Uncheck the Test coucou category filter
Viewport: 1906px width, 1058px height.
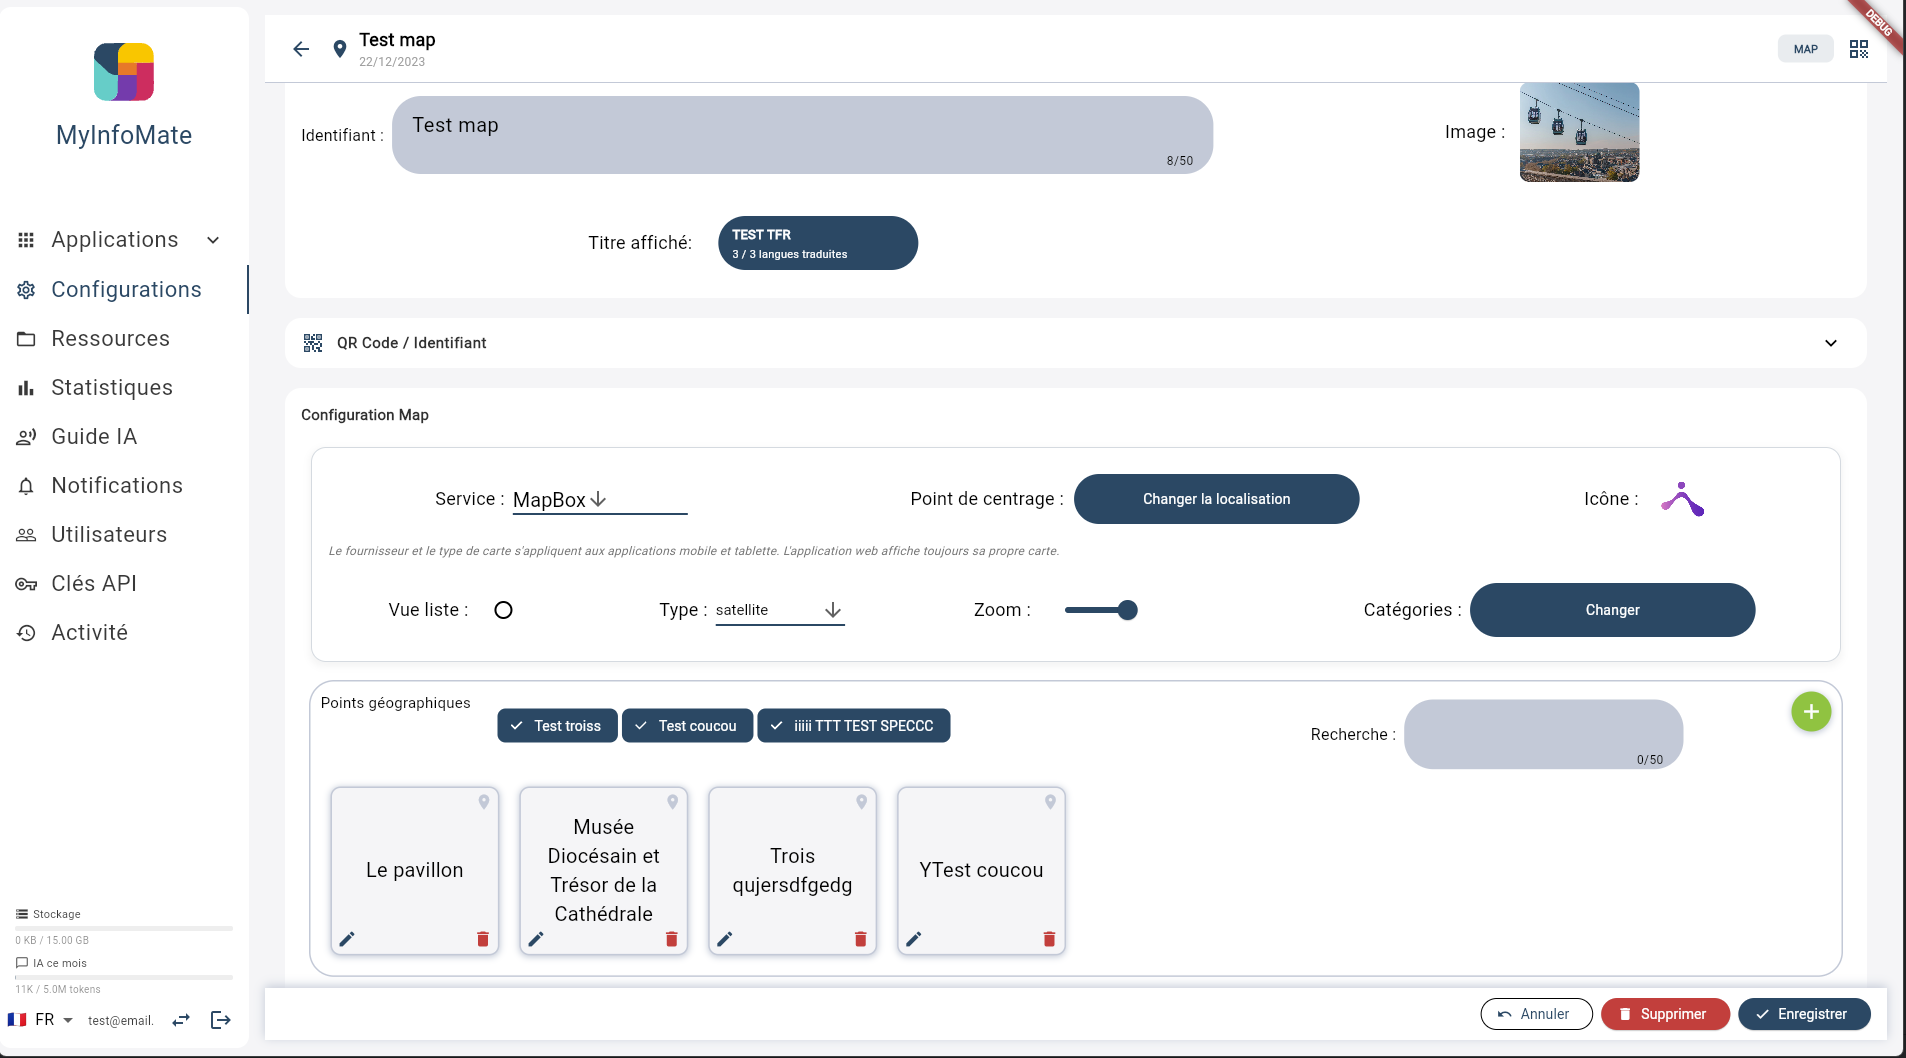coord(687,726)
